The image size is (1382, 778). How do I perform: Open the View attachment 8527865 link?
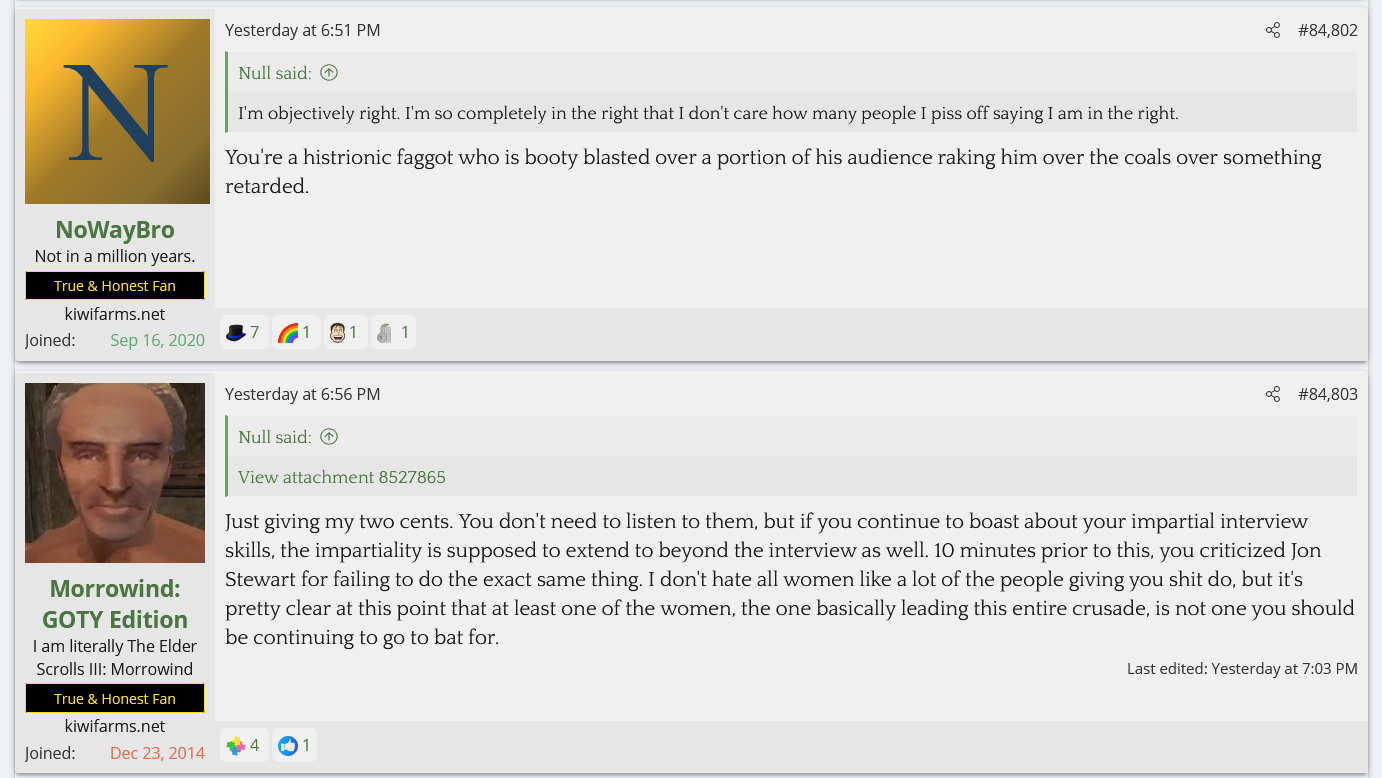pyautogui.click(x=342, y=477)
